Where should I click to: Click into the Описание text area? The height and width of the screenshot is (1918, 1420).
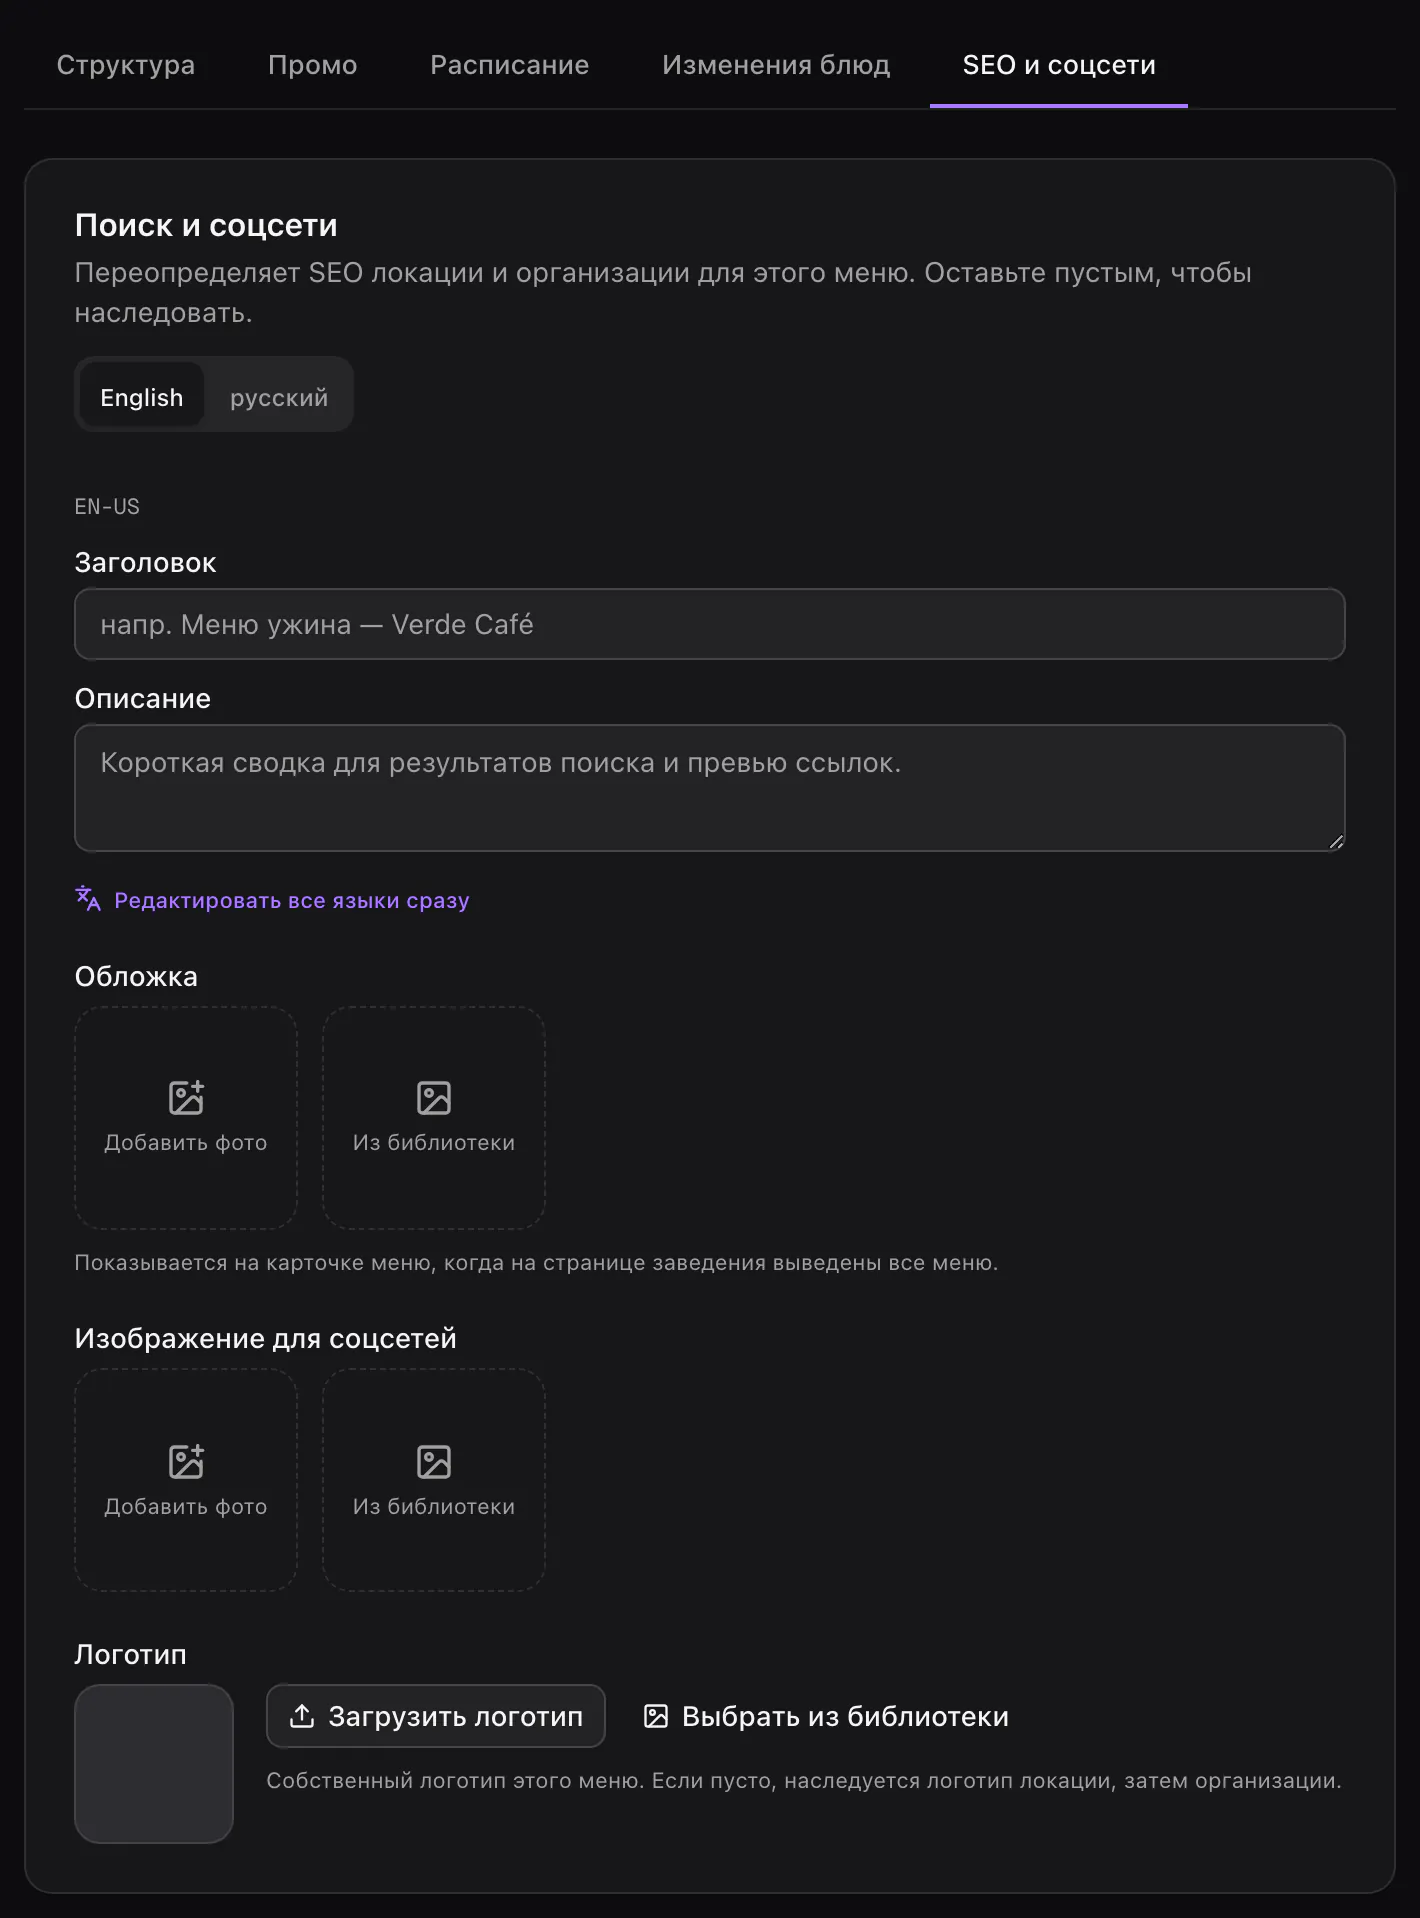[x=710, y=788]
